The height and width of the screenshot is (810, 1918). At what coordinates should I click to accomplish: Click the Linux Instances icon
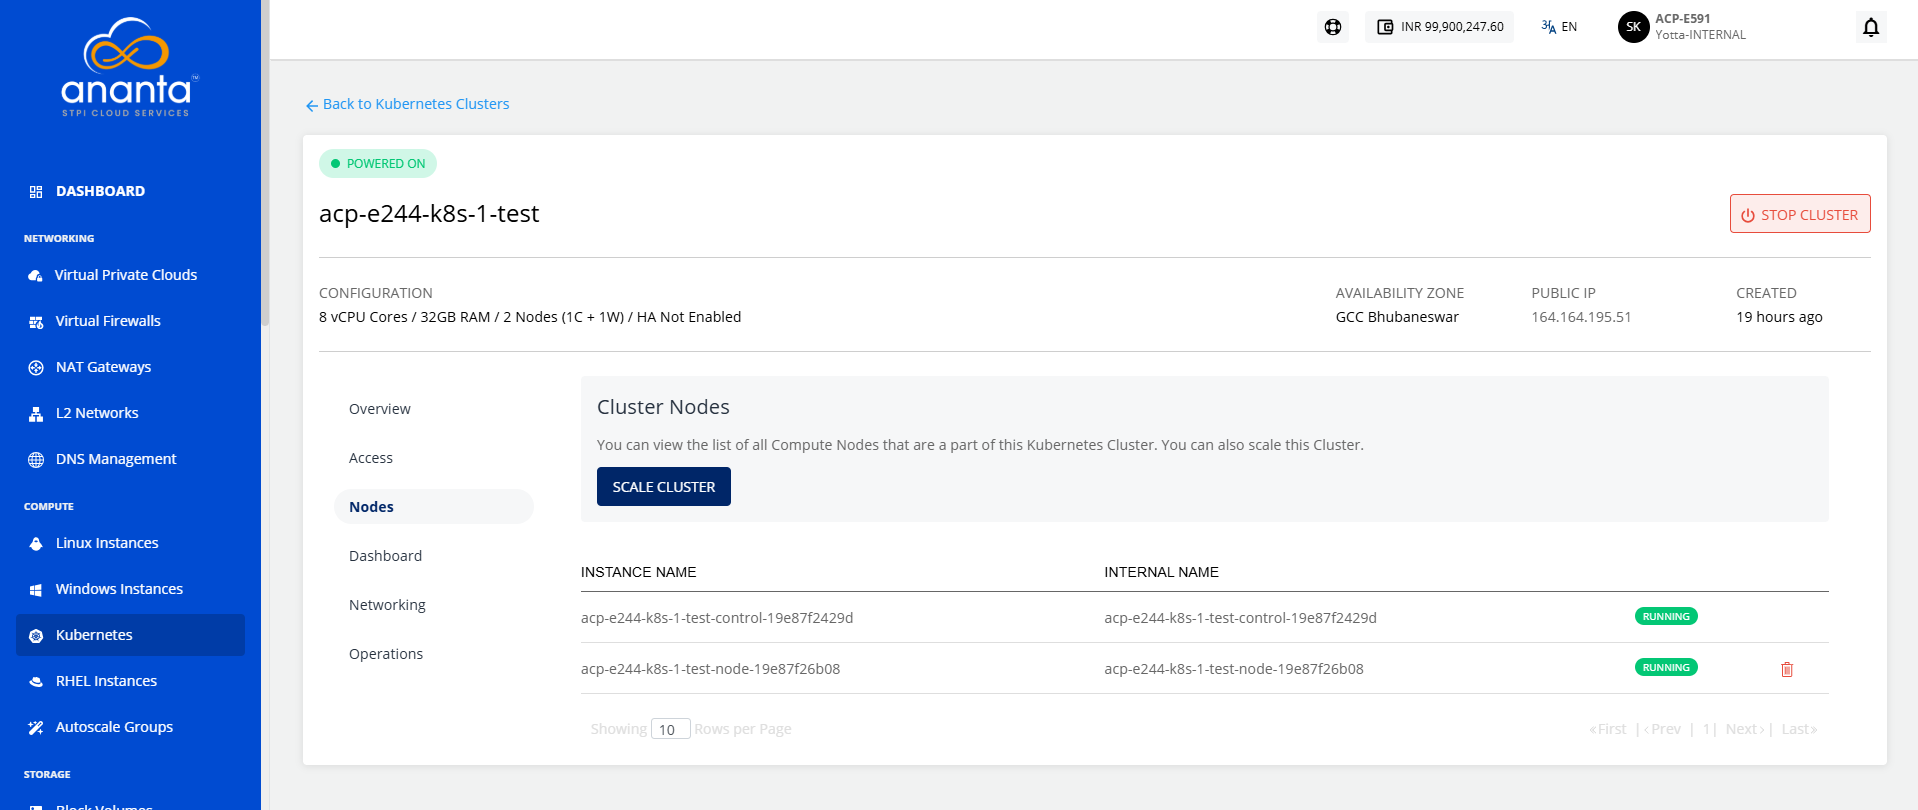pyautogui.click(x=36, y=543)
